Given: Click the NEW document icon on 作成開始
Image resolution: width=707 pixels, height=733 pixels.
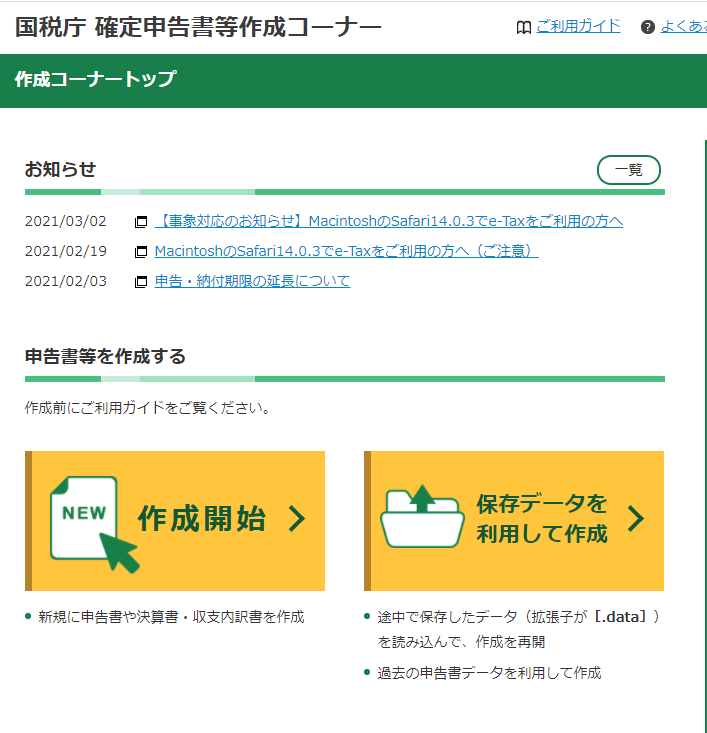Looking at the screenshot, I should pyautogui.click(x=93, y=524).
